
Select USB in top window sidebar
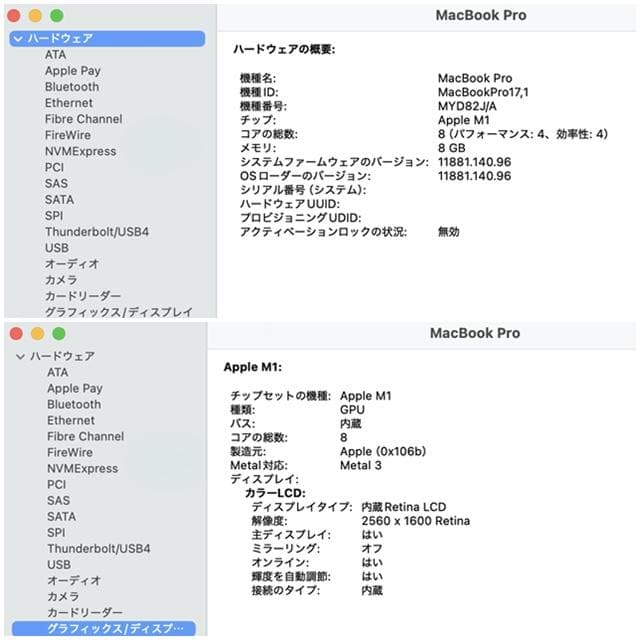57,248
